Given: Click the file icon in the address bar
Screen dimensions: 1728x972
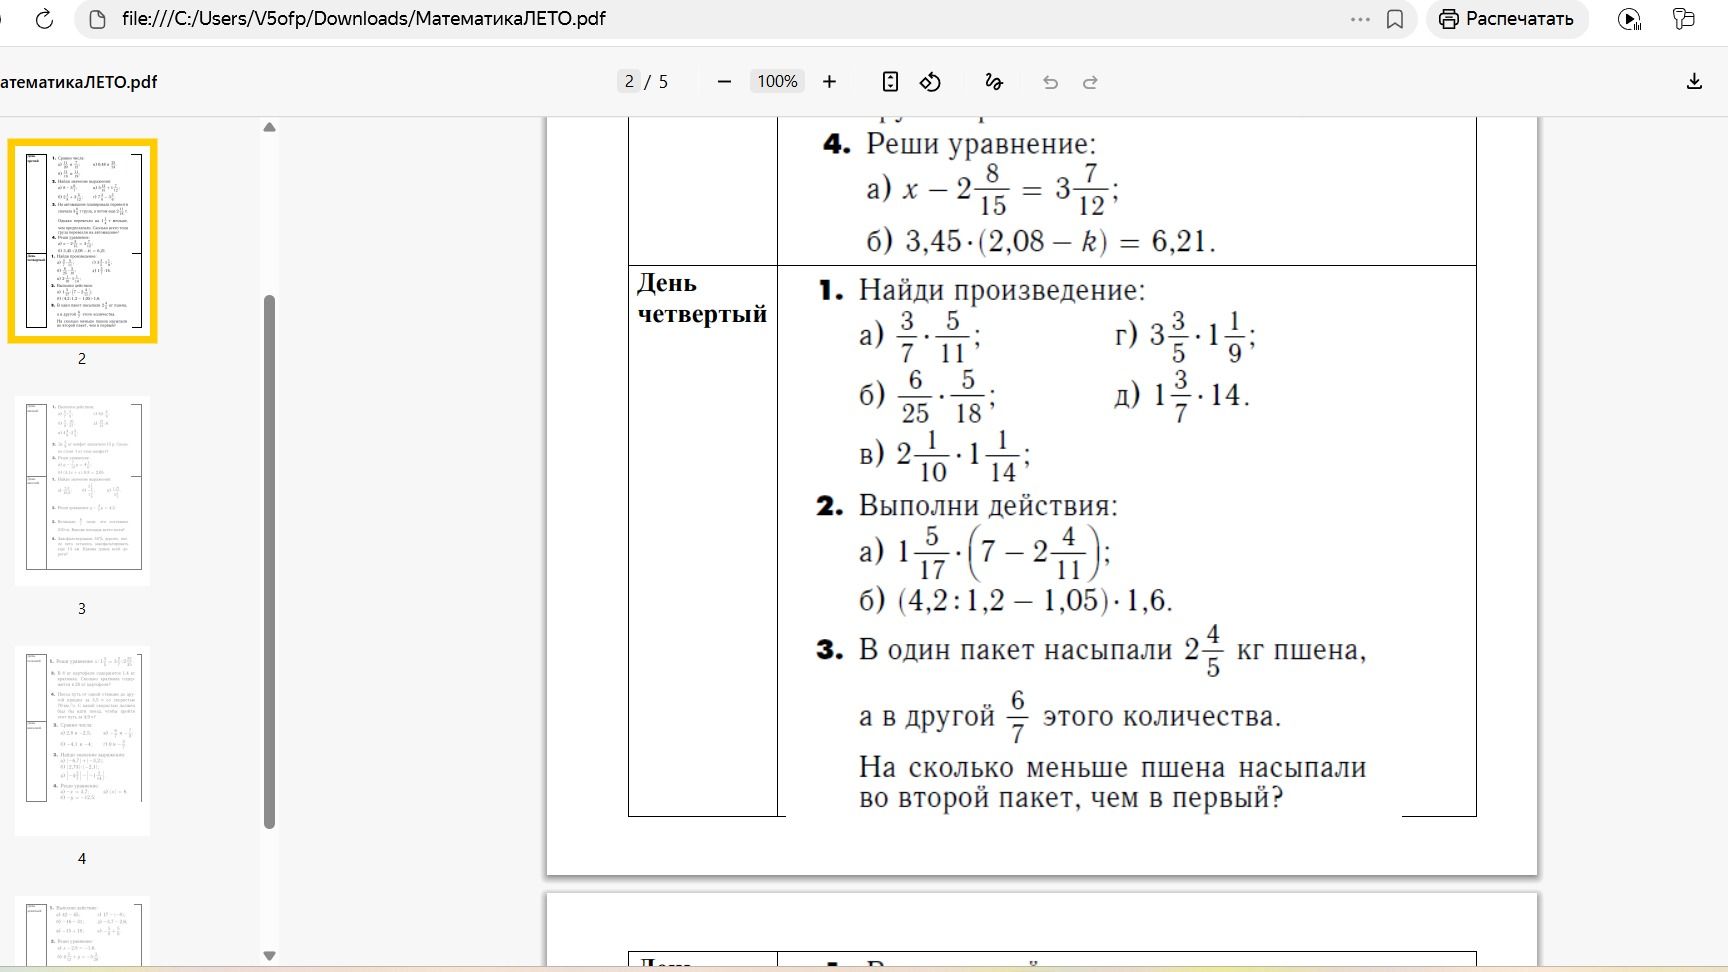Looking at the screenshot, I should [97, 19].
